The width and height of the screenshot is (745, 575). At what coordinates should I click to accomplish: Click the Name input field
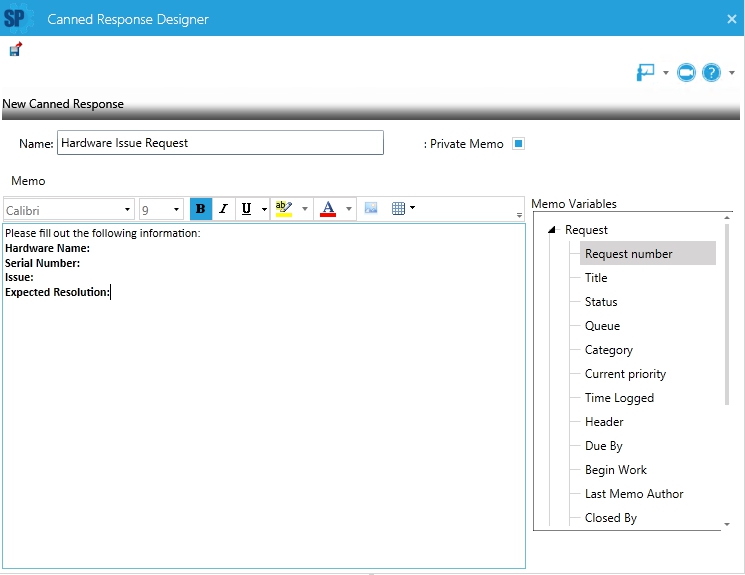(x=220, y=143)
